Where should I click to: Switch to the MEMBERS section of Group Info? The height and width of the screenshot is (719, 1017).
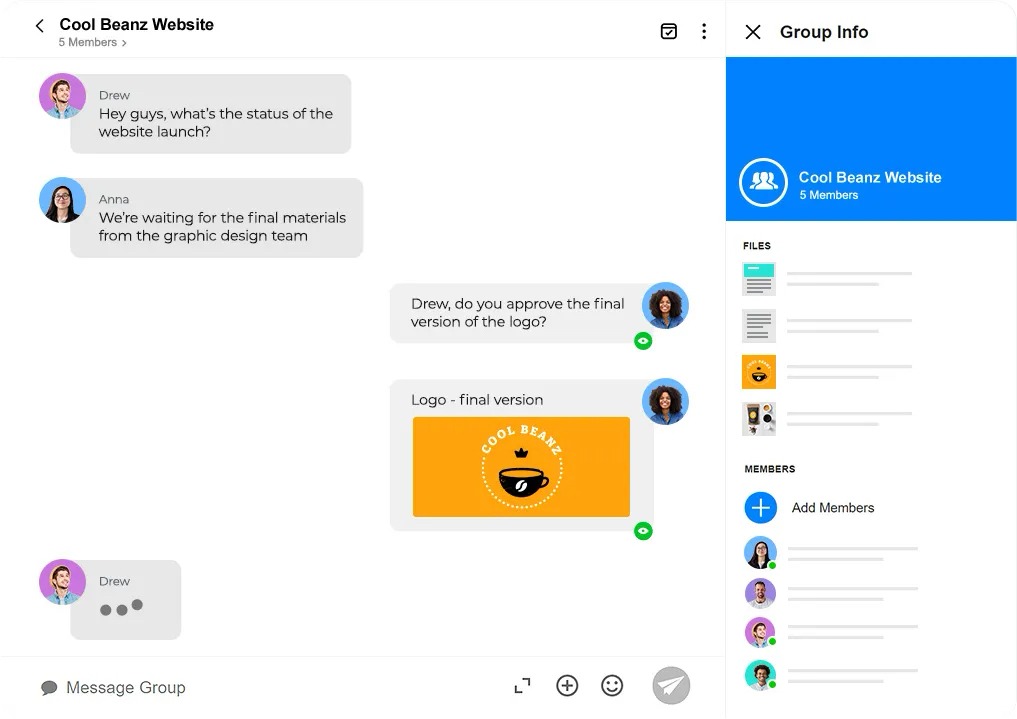tap(768, 469)
